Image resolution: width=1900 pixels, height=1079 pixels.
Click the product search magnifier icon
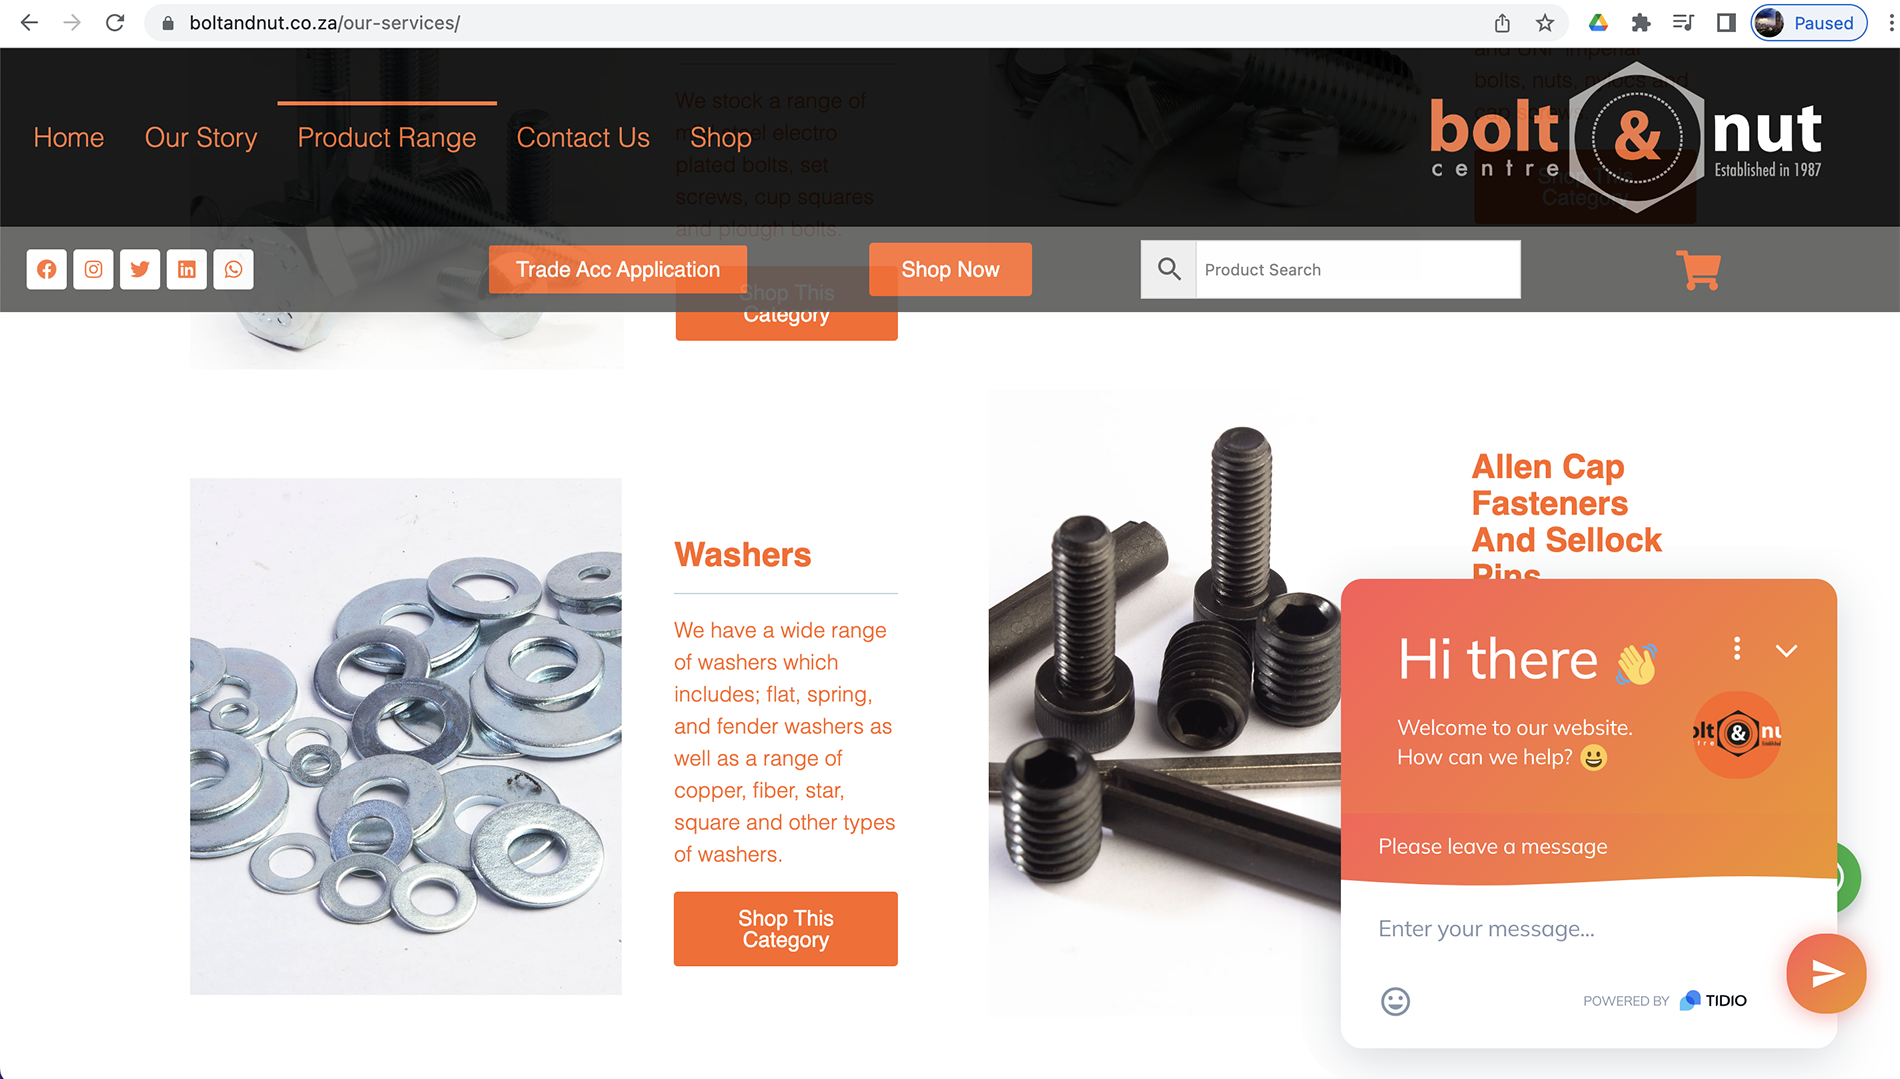coord(1169,269)
